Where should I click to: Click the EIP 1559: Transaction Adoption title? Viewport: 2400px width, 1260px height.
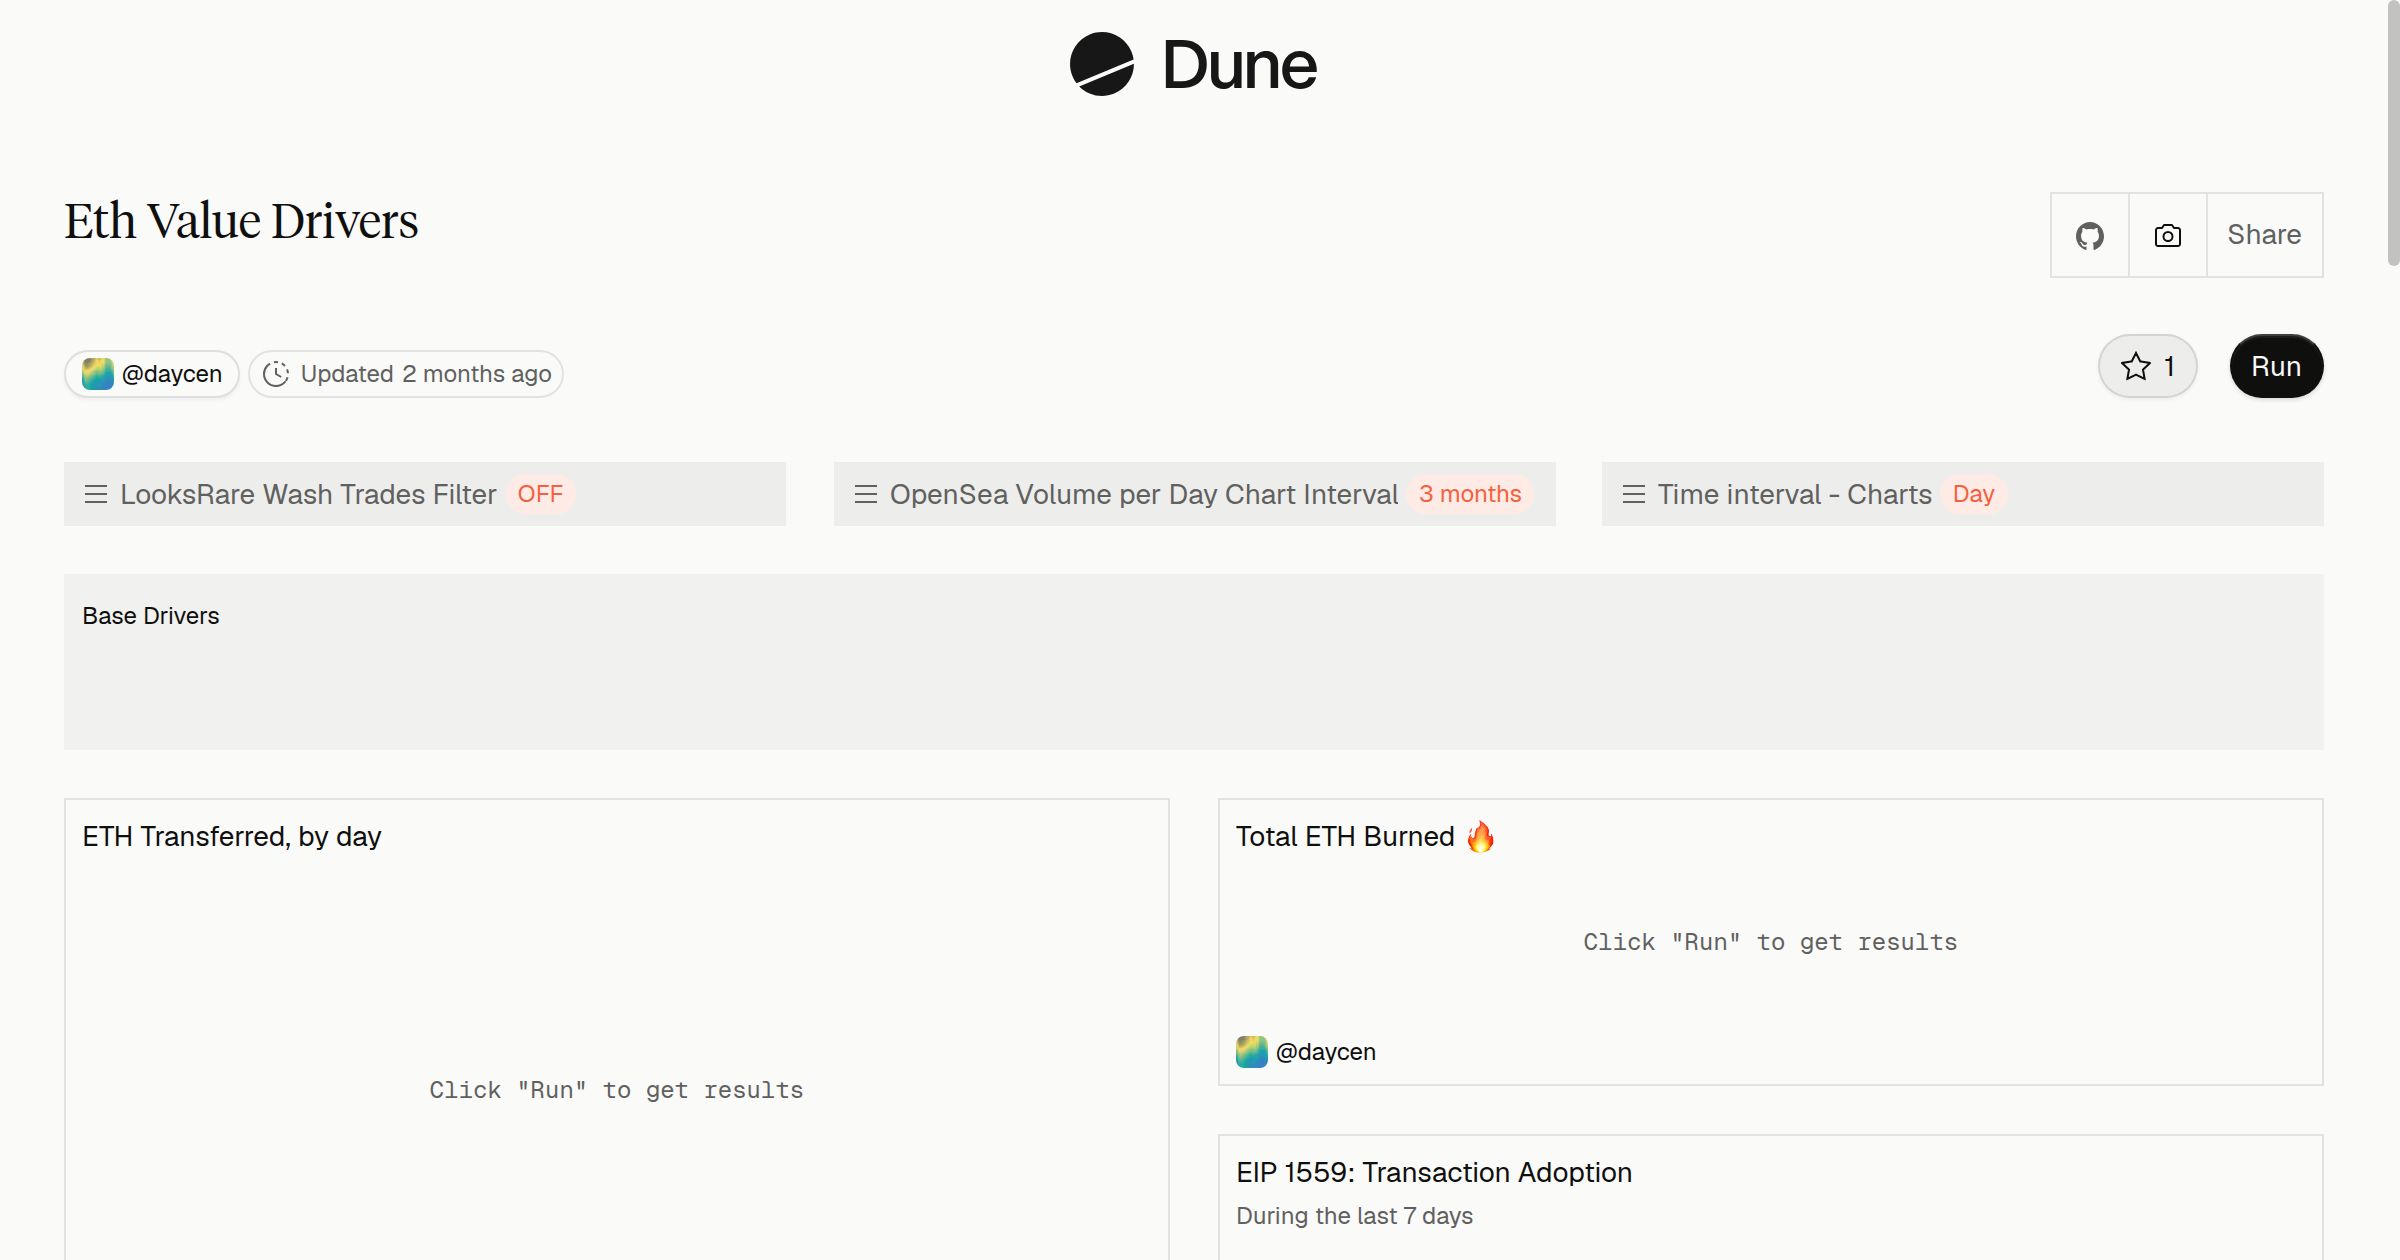1434,1172
